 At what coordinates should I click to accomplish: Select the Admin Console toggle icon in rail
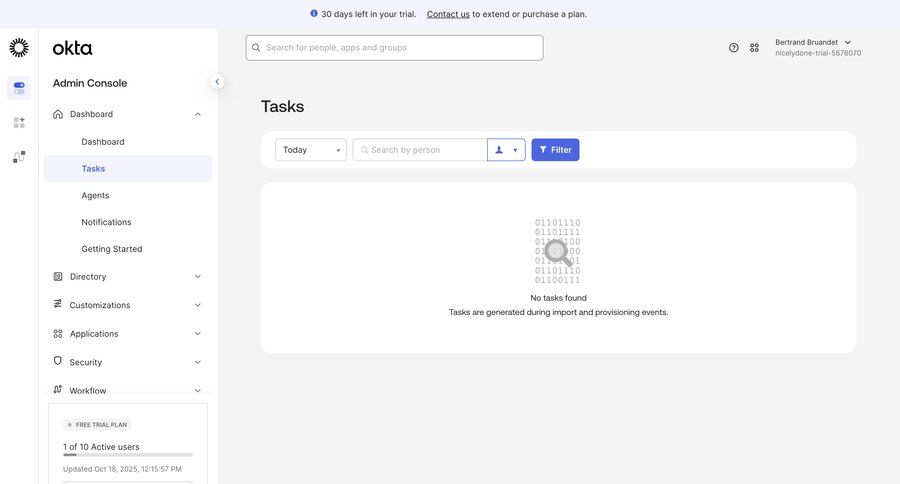click(x=19, y=88)
